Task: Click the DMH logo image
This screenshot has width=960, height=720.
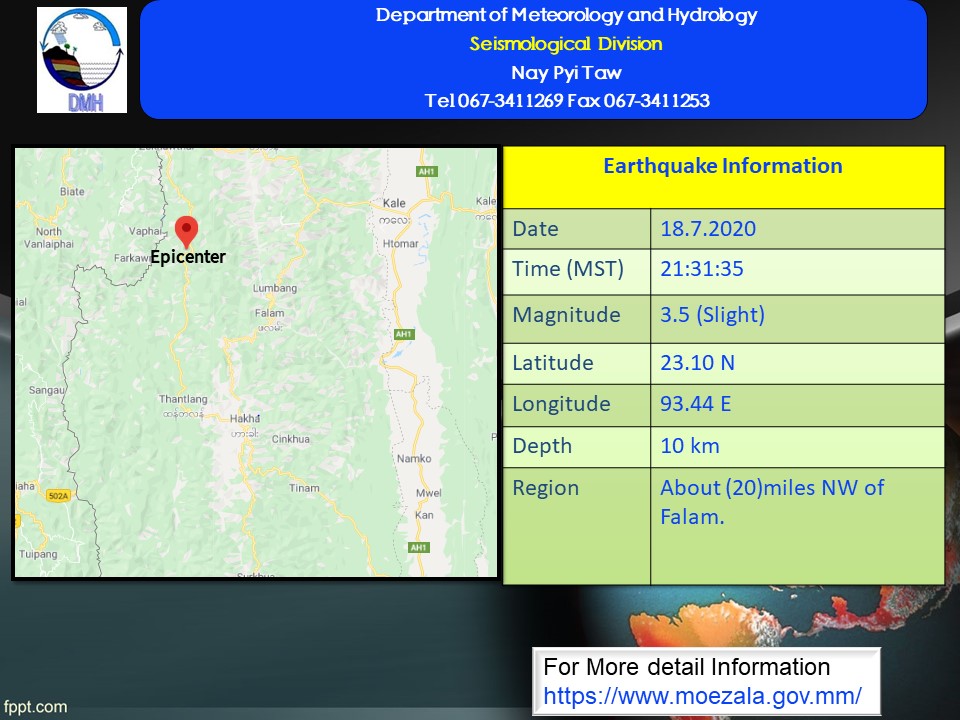Action: [x=82, y=60]
